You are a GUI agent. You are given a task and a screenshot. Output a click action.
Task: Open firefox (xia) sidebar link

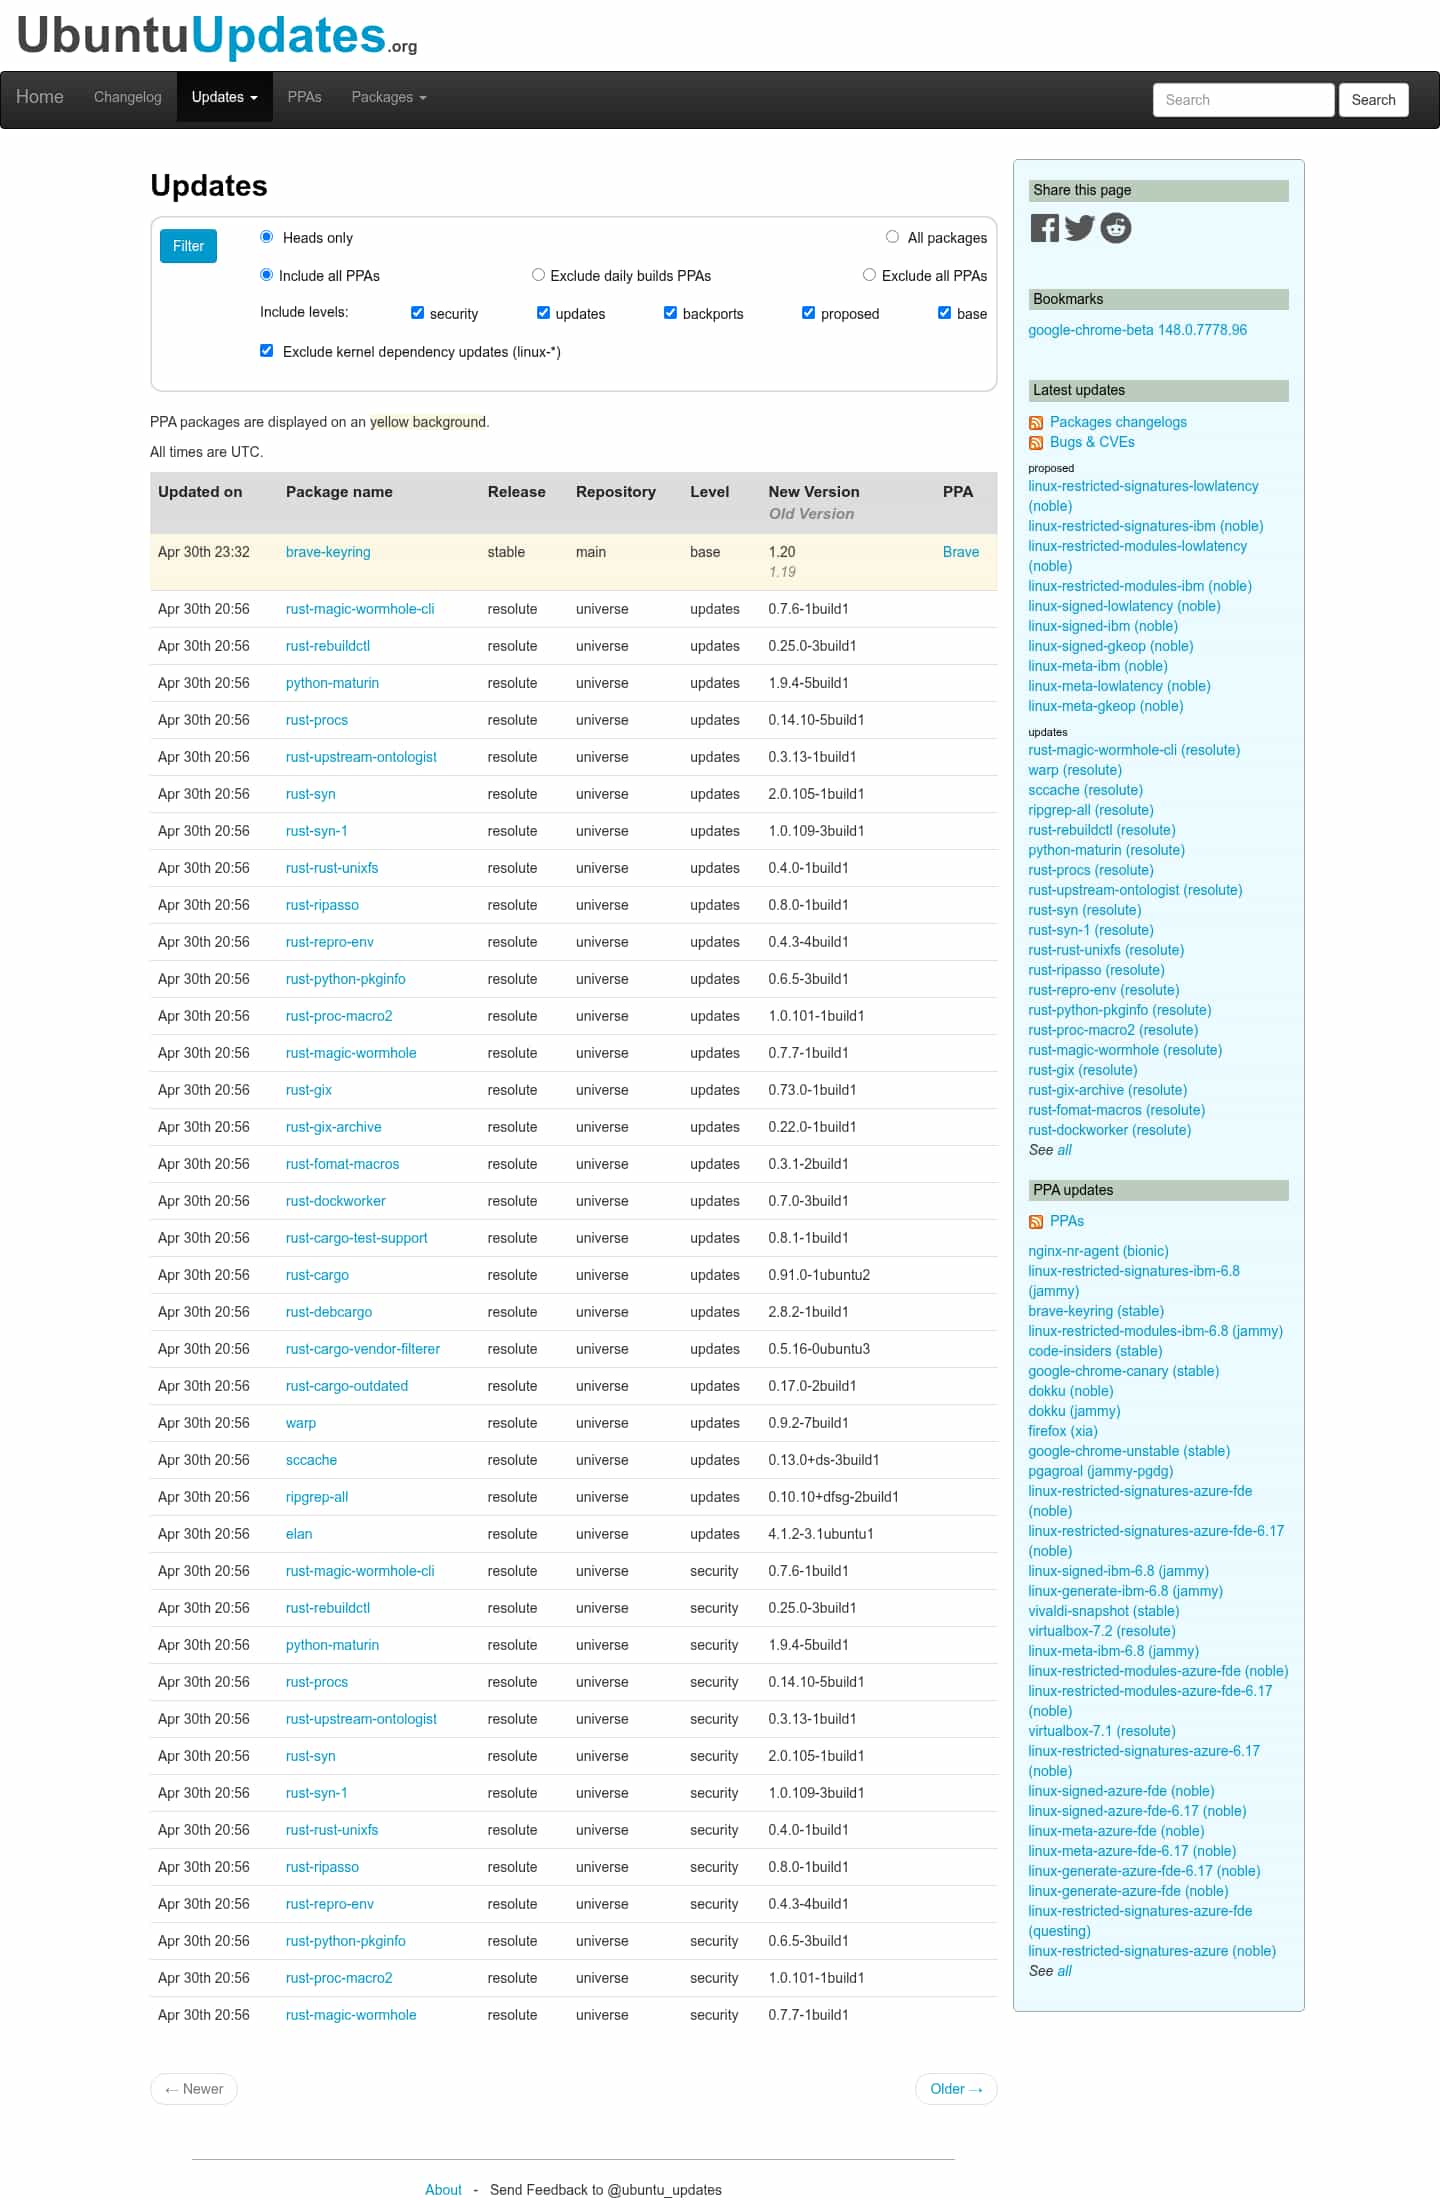click(x=1062, y=1431)
